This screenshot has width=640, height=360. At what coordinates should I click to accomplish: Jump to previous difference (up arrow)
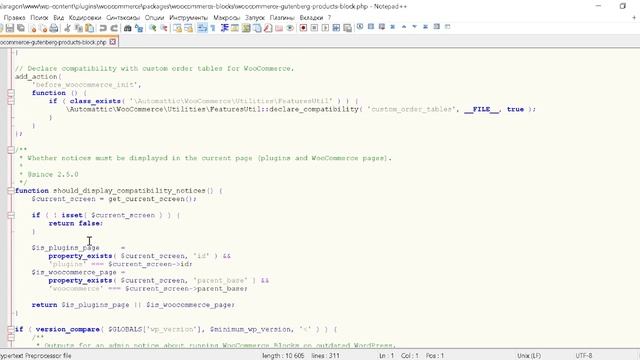click(404, 27)
